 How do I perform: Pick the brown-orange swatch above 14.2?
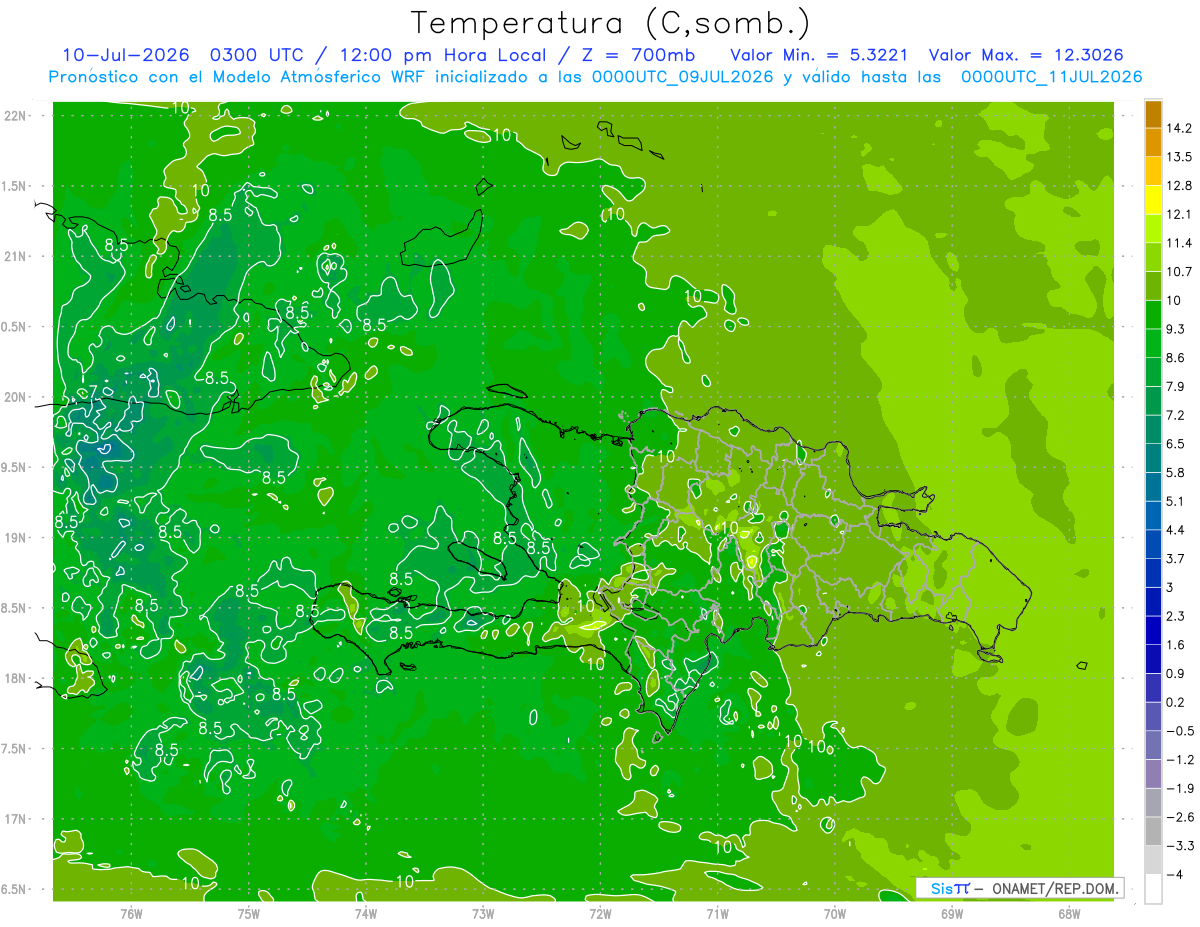(1153, 114)
